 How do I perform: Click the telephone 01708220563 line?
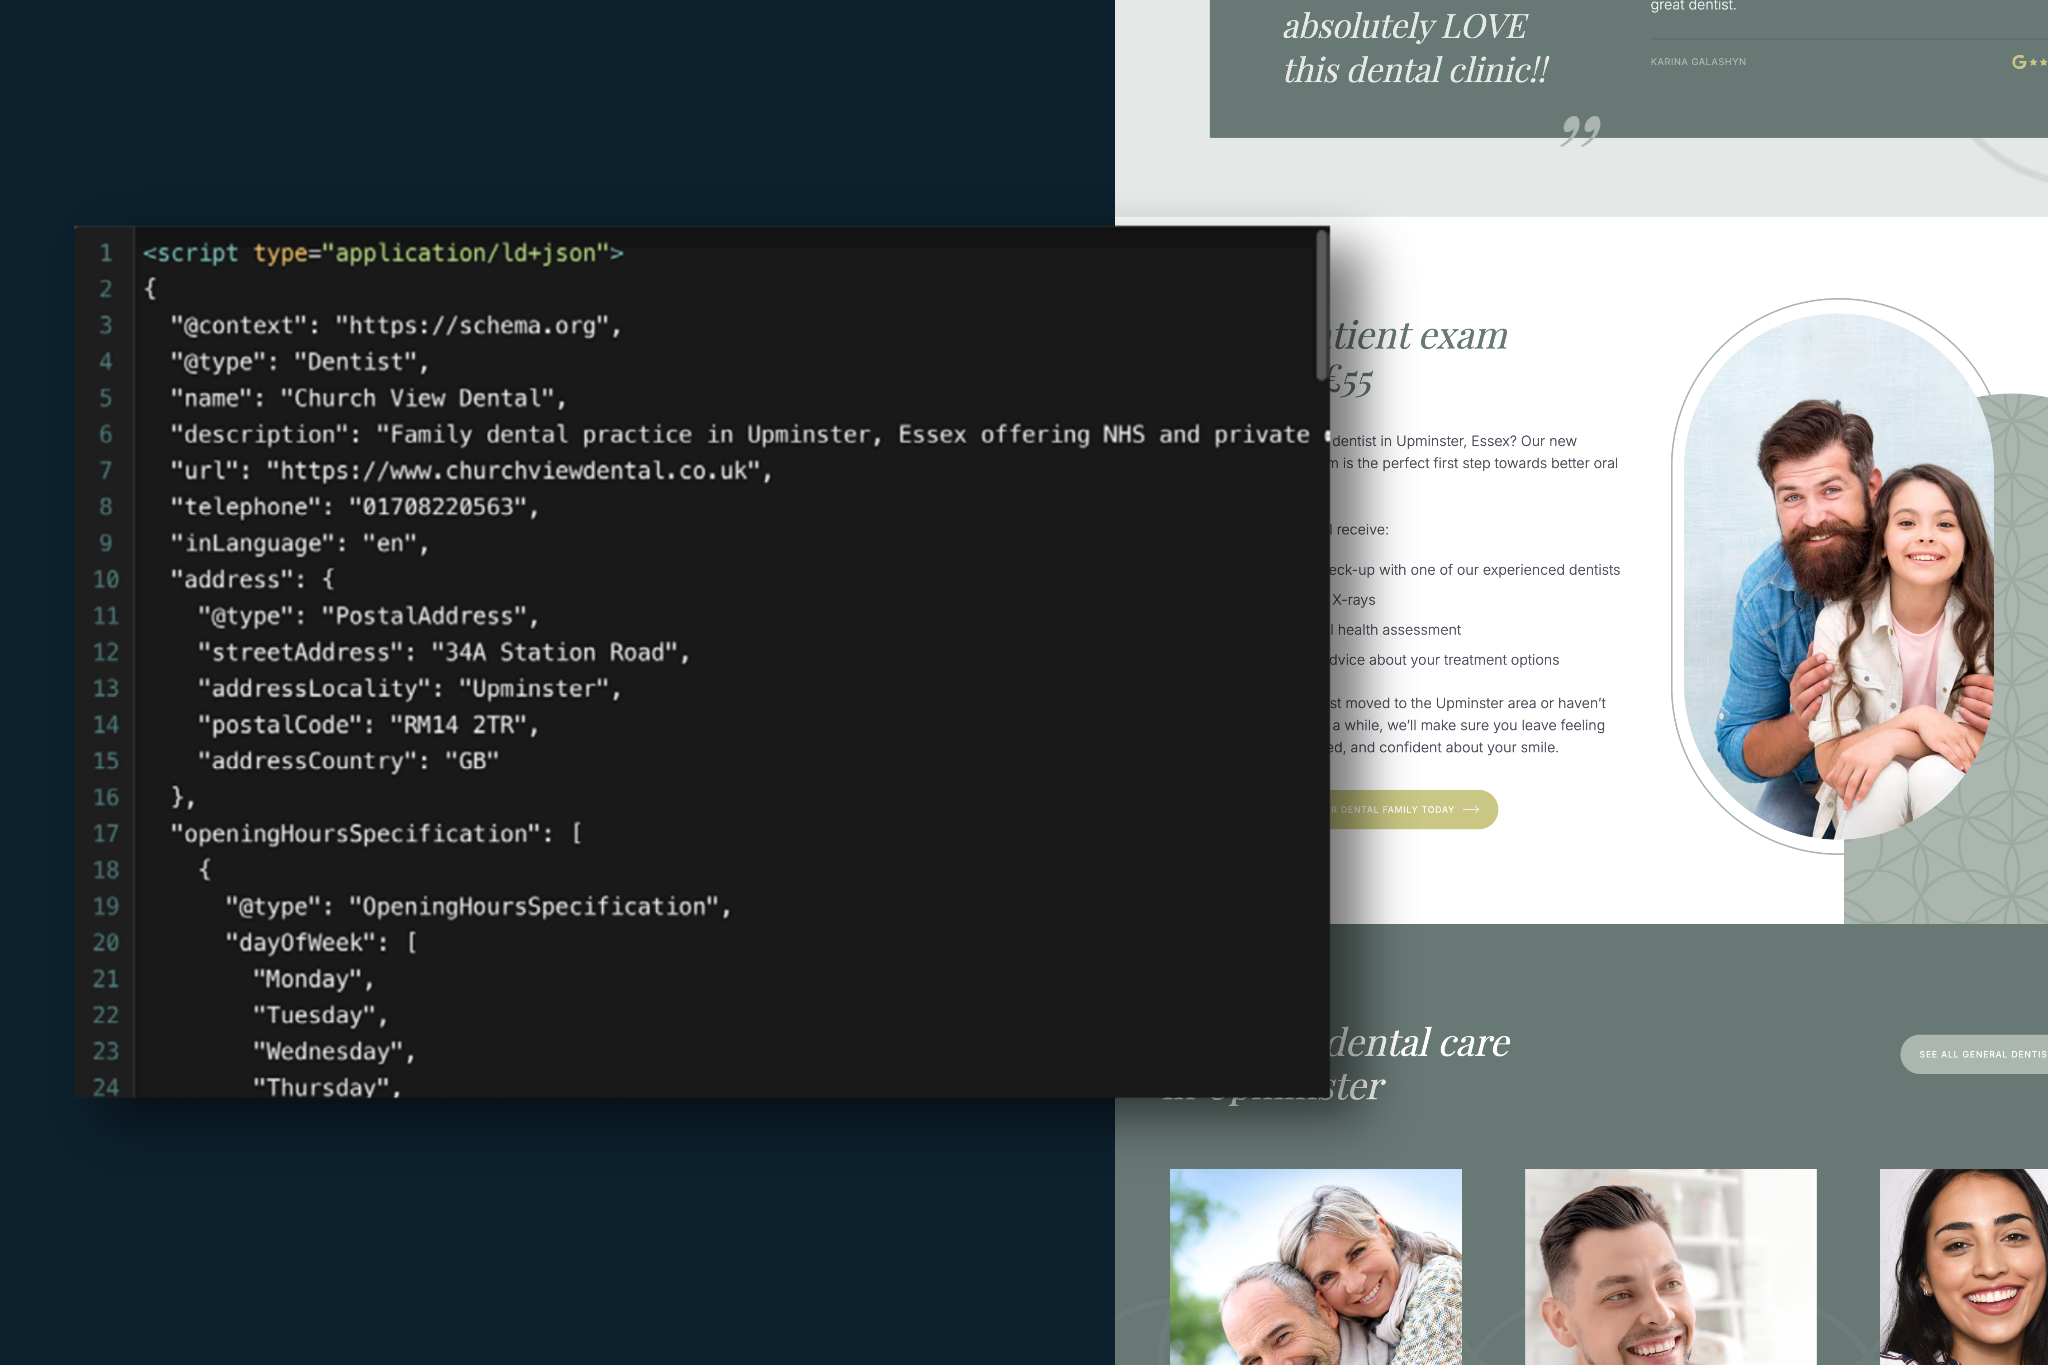[354, 506]
